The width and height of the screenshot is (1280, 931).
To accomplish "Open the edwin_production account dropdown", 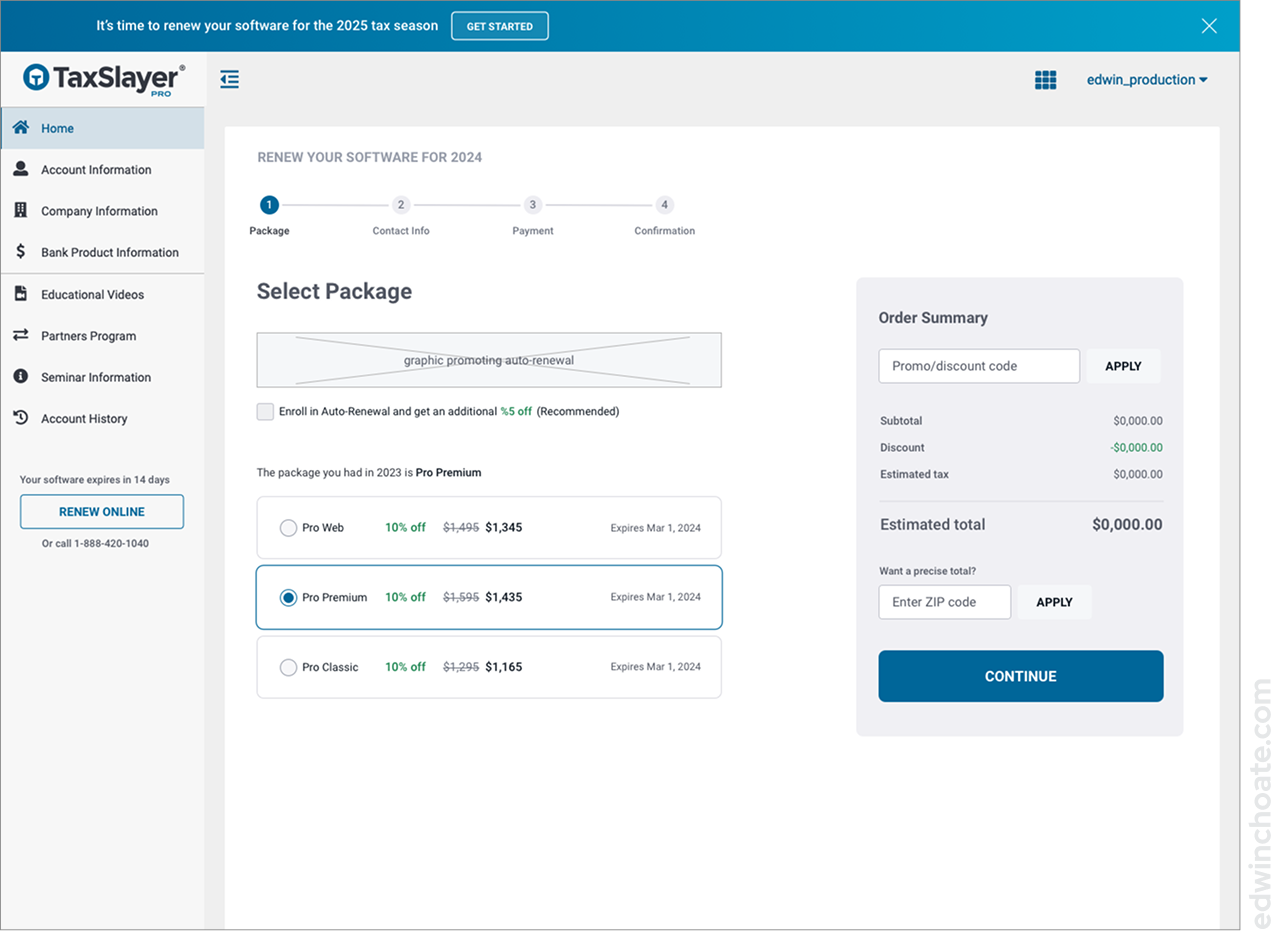I will click(x=1147, y=80).
